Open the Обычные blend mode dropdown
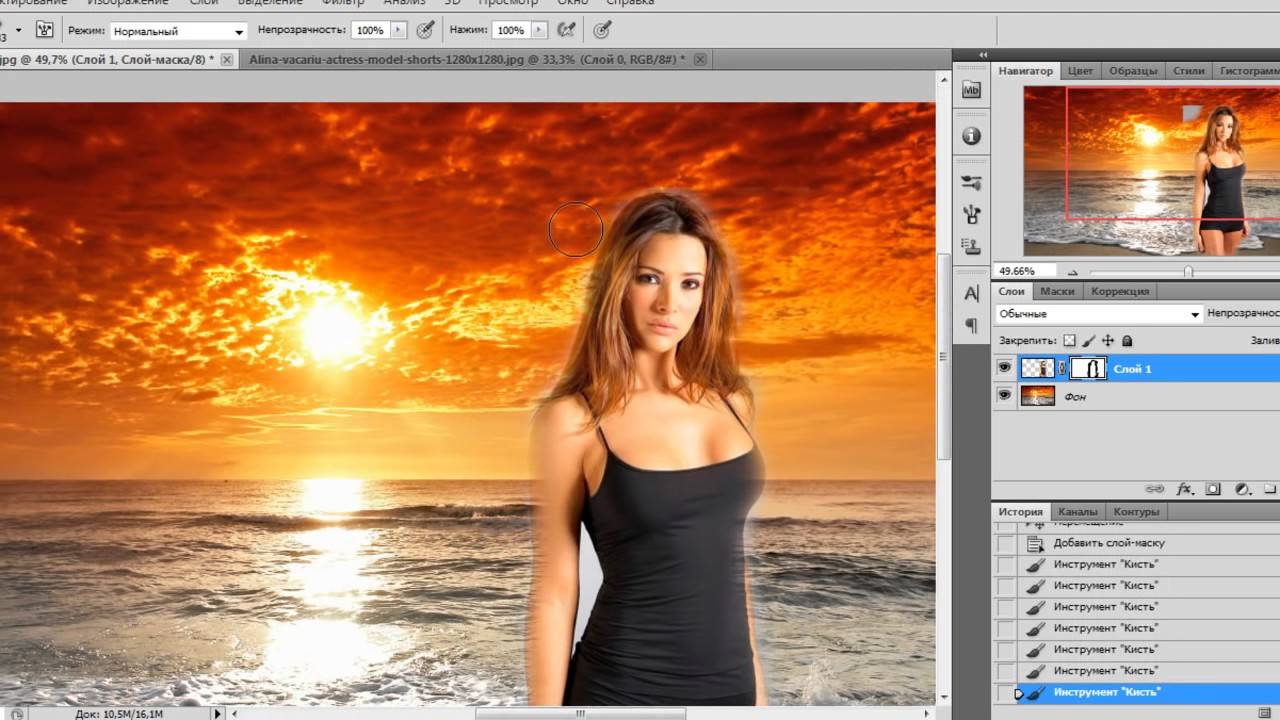 click(x=1098, y=314)
